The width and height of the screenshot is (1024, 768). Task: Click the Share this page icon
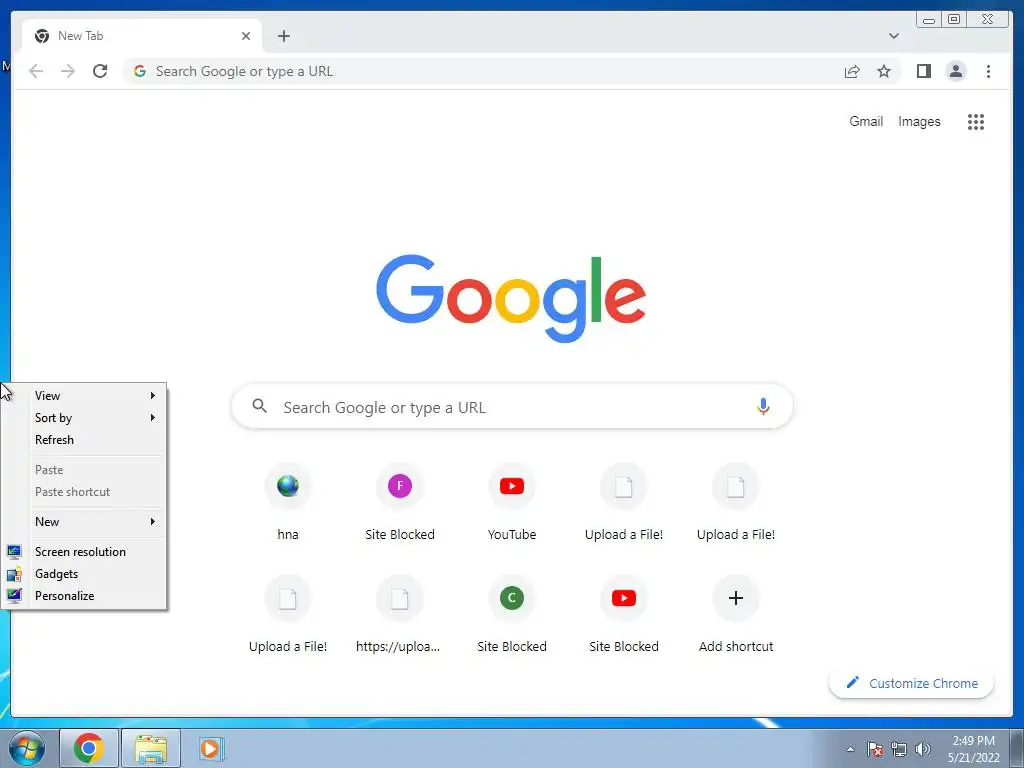tap(852, 71)
